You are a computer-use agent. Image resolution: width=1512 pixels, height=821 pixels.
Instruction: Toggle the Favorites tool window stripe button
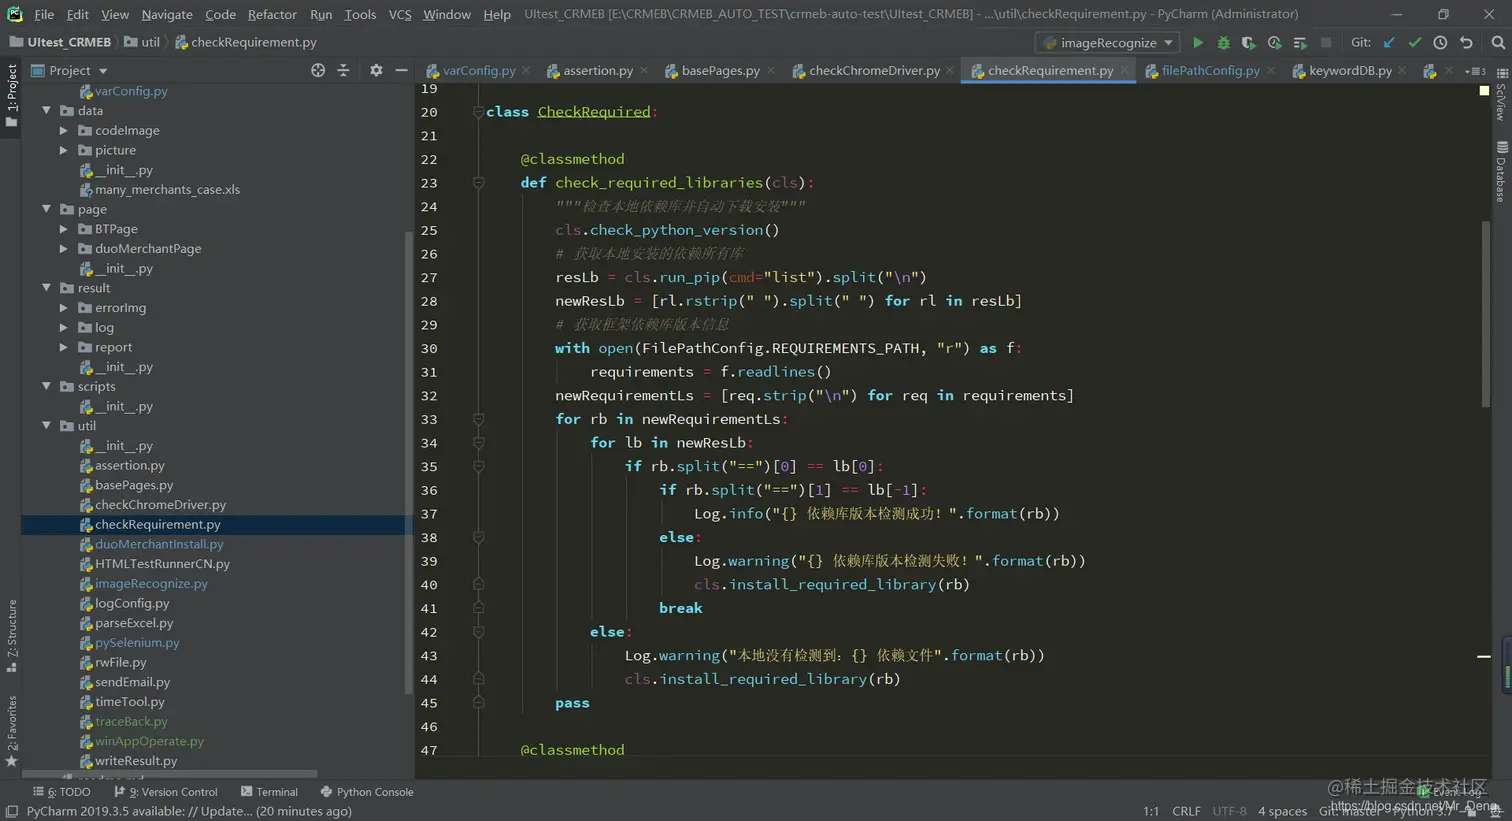pyautogui.click(x=11, y=730)
